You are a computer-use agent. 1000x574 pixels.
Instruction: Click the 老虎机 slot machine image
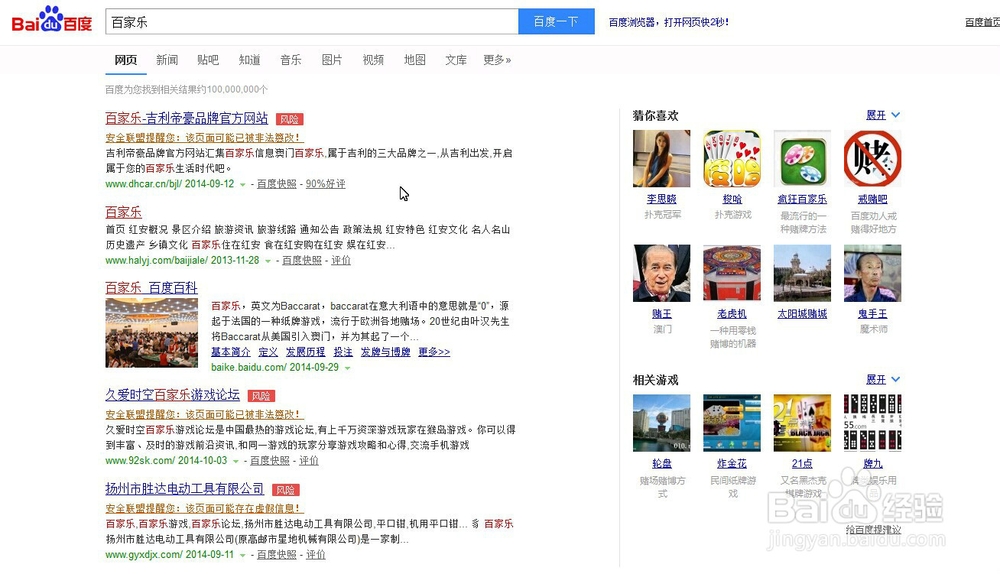coord(732,273)
